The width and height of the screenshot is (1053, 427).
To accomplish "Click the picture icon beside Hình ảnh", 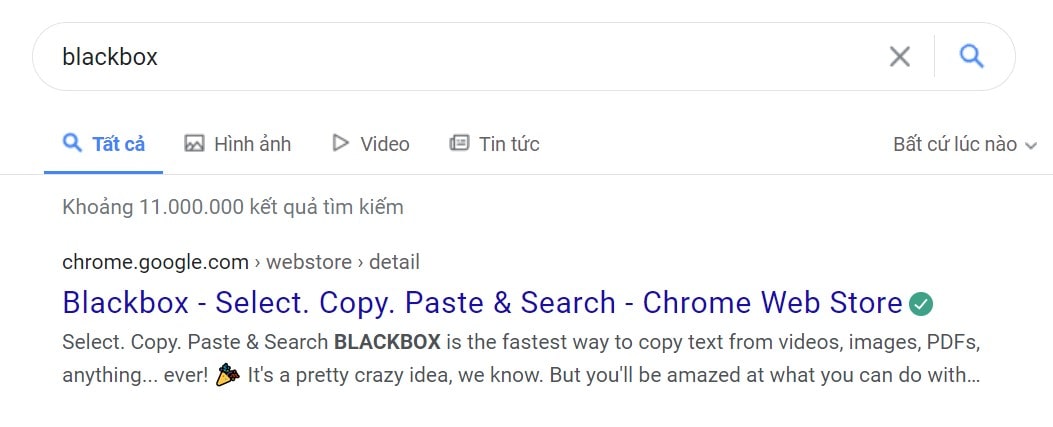I will click(x=194, y=143).
